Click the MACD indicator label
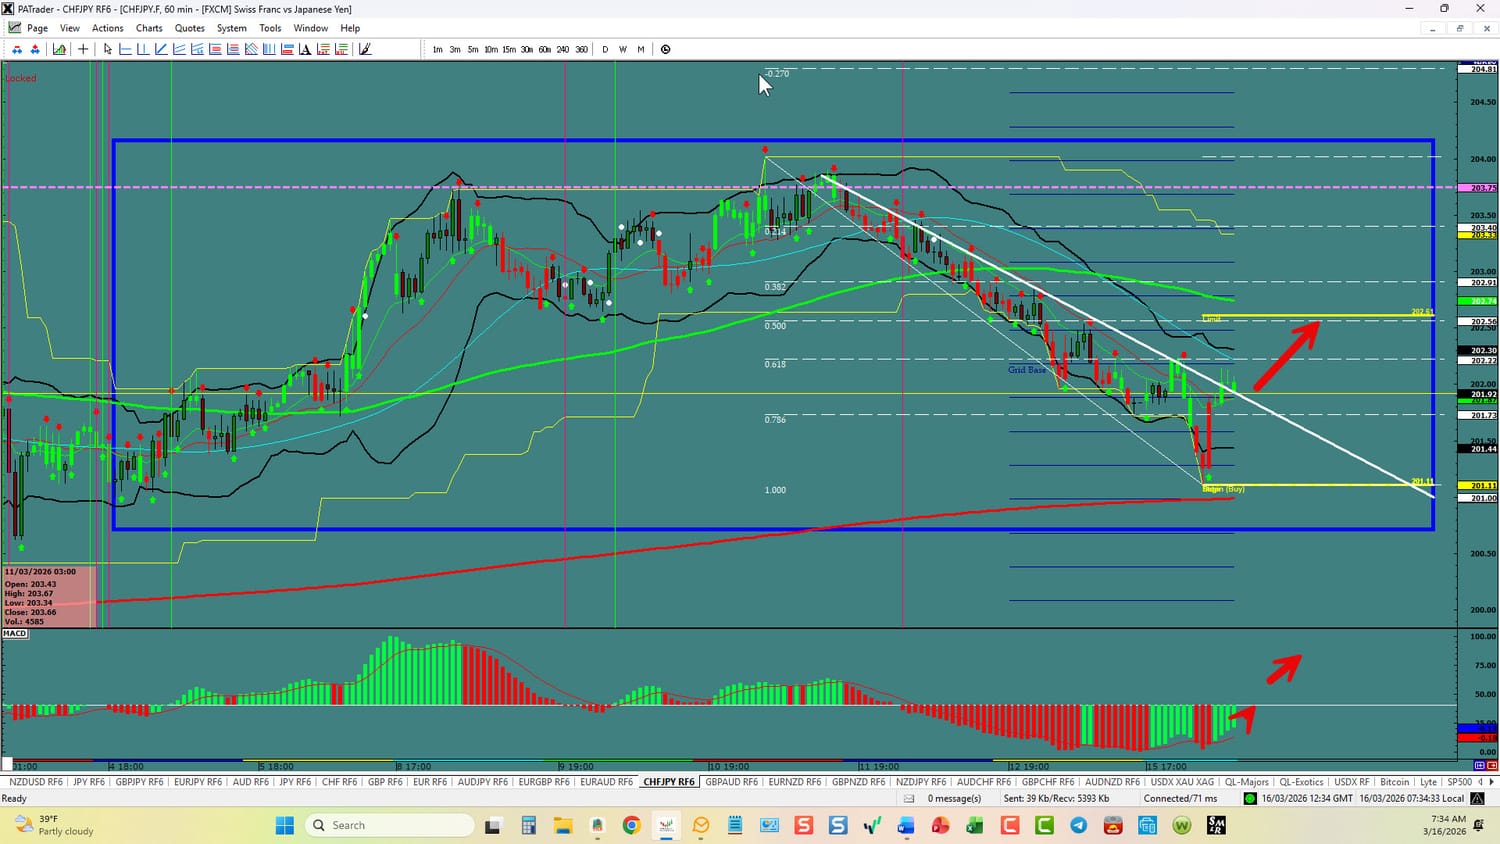The width and height of the screenshot is (1500, 844). pos(15,633)
